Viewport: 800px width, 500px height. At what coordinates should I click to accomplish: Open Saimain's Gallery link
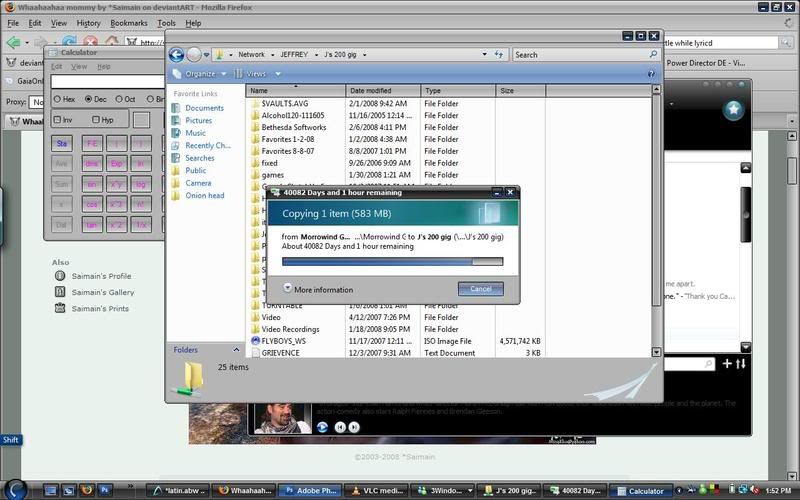[103, 292]
